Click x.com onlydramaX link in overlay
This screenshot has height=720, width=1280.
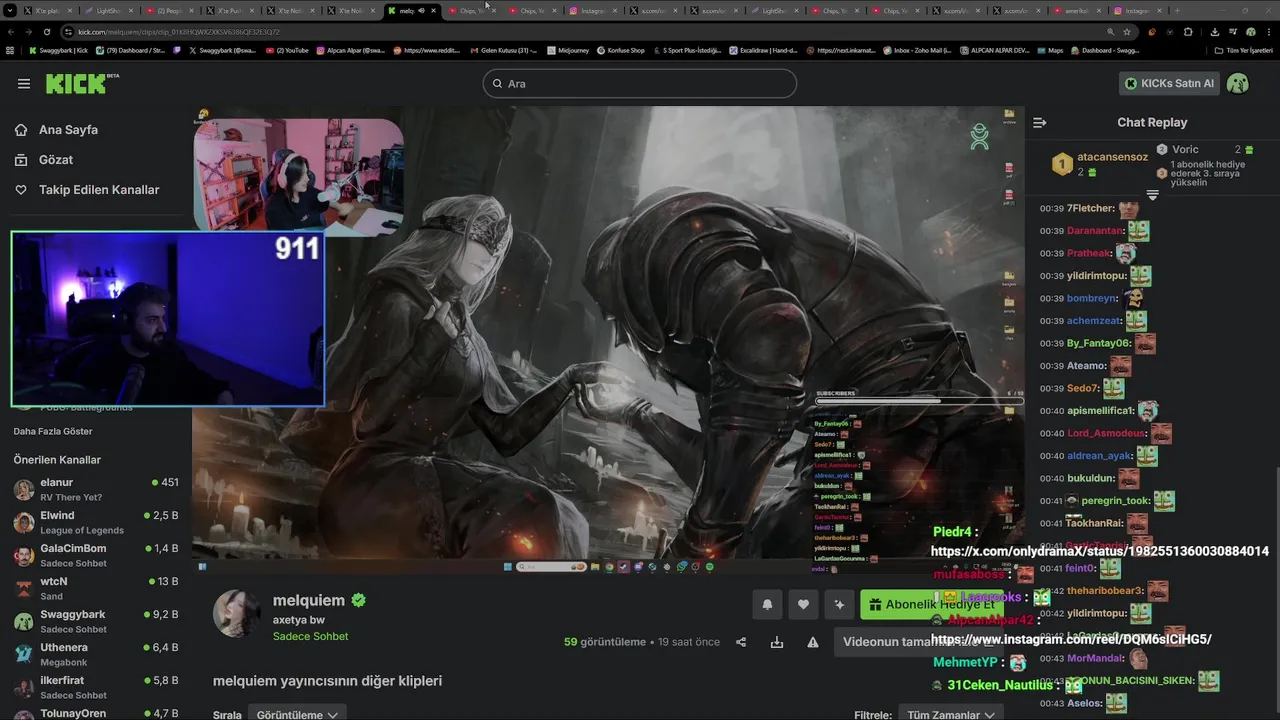click(x=1100, y=551)
